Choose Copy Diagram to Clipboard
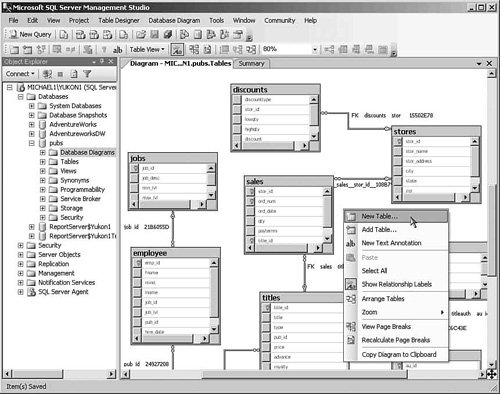 click(x=399, y=354)
